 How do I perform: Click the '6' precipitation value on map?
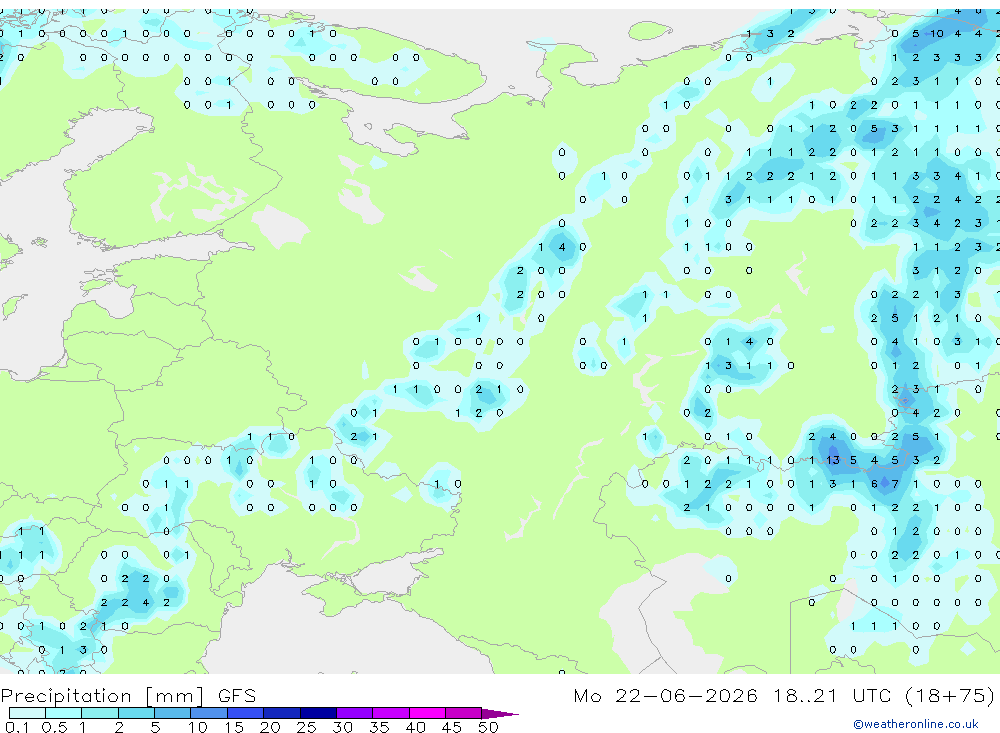click(x=874, y=484)
